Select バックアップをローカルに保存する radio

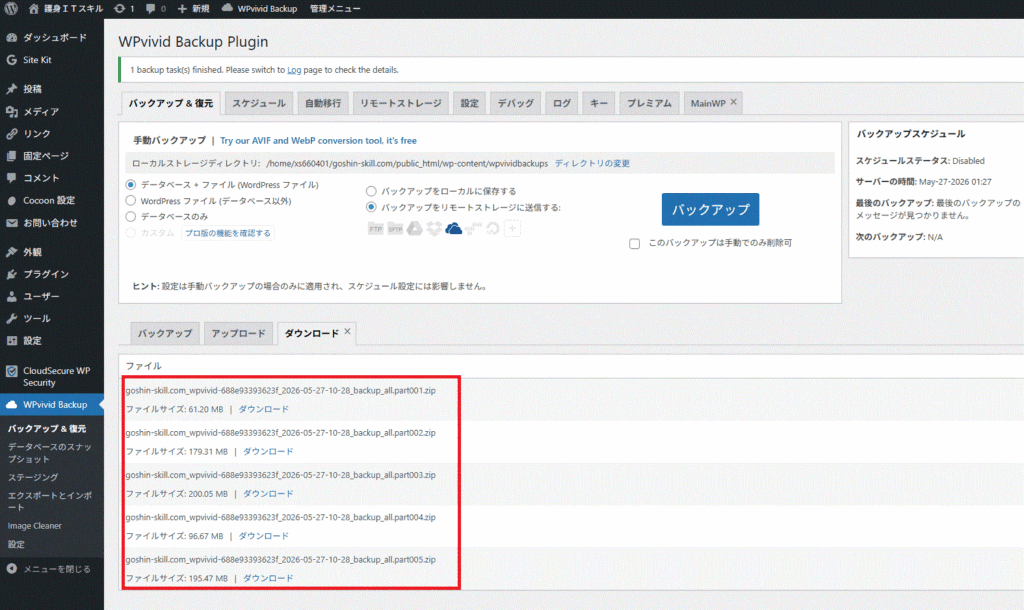pos(371,191)
